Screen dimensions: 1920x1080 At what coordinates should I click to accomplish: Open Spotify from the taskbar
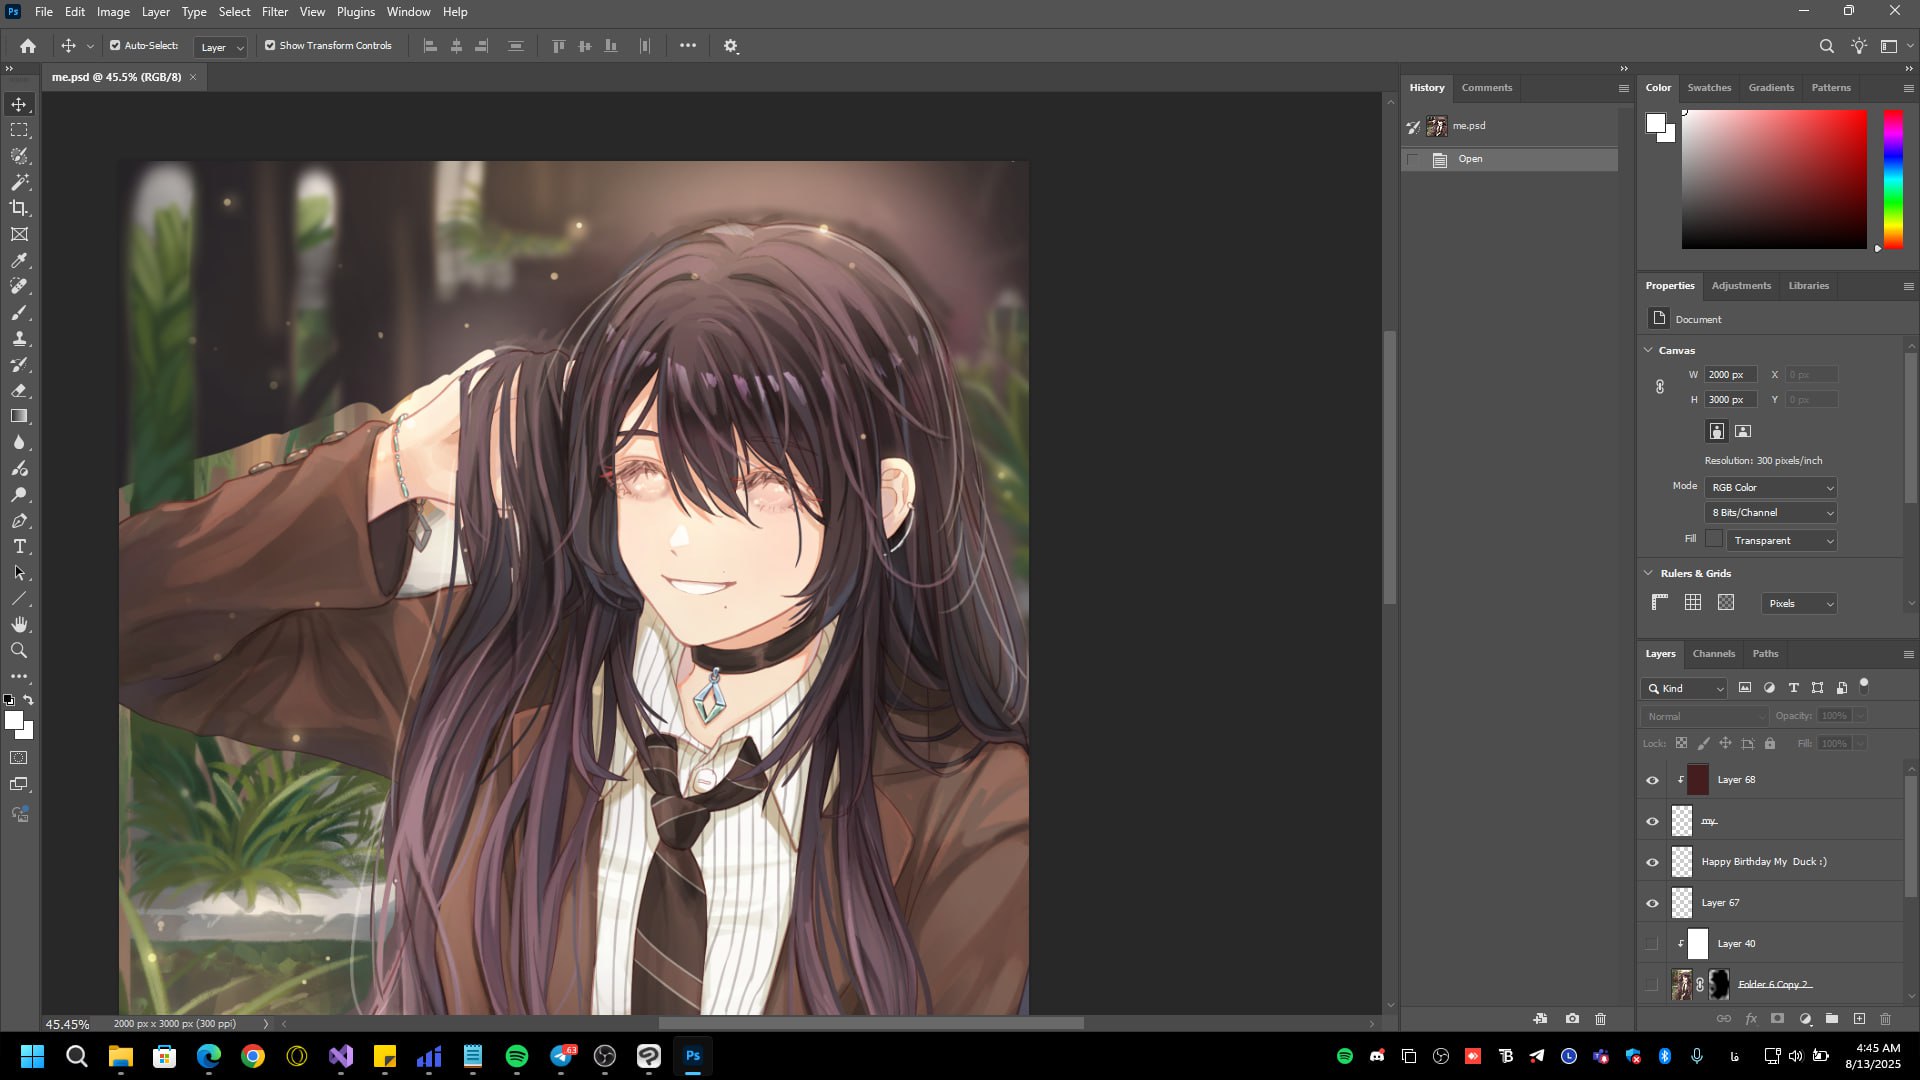[x=517, y=1056]
